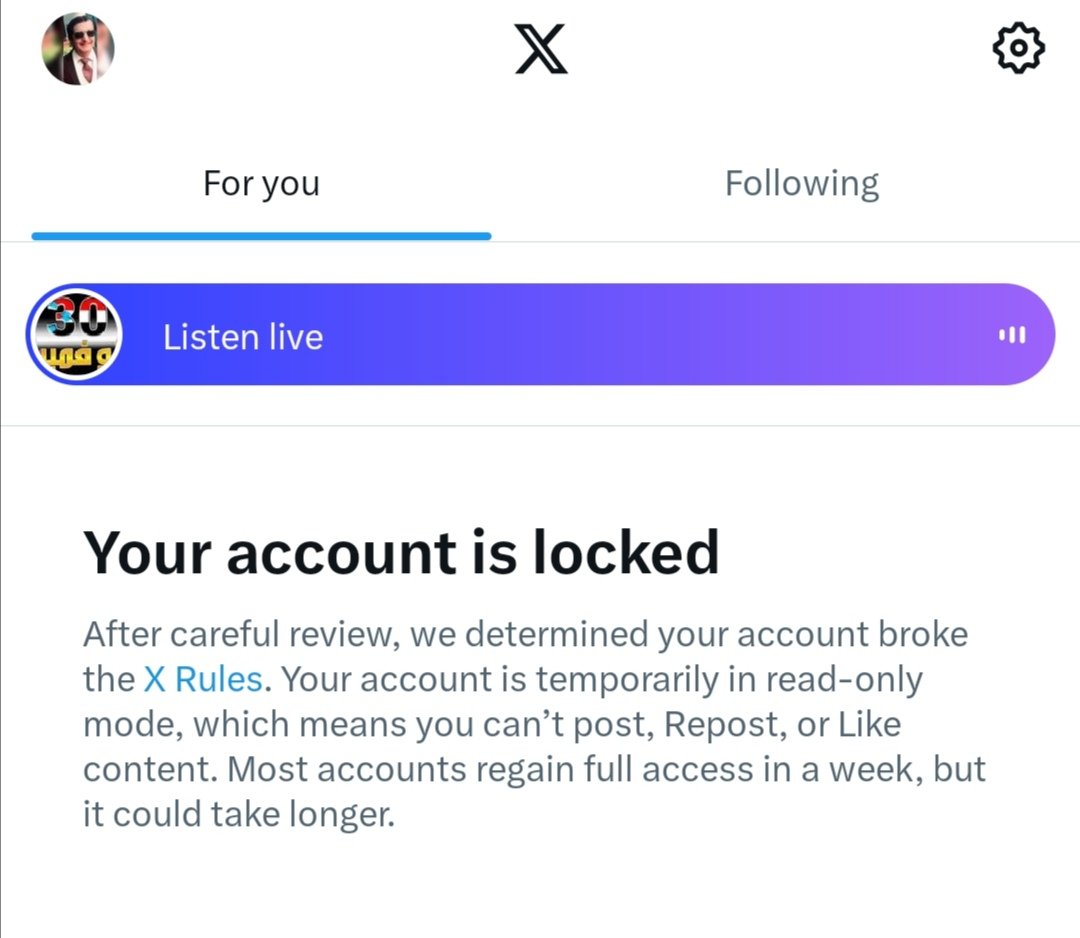This screenshot has width=1080, height=938.
Task: Tap the space host avatar with 30
Action: [75, 335]
